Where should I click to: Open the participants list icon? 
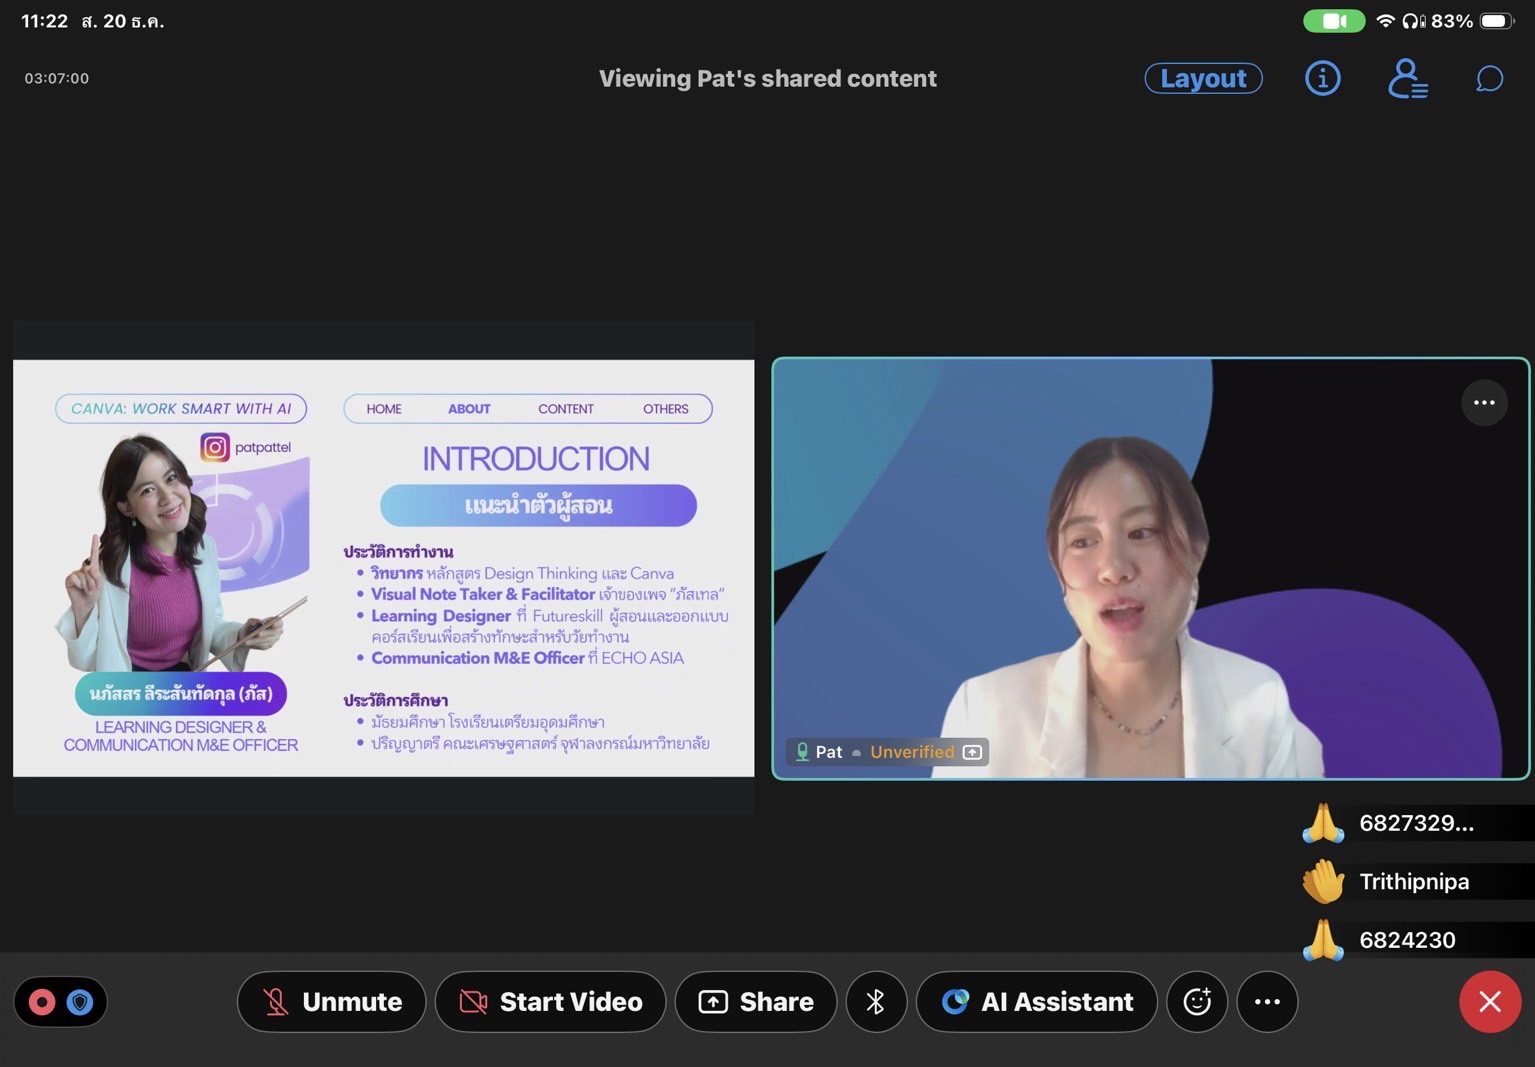tap(1406, 78)
